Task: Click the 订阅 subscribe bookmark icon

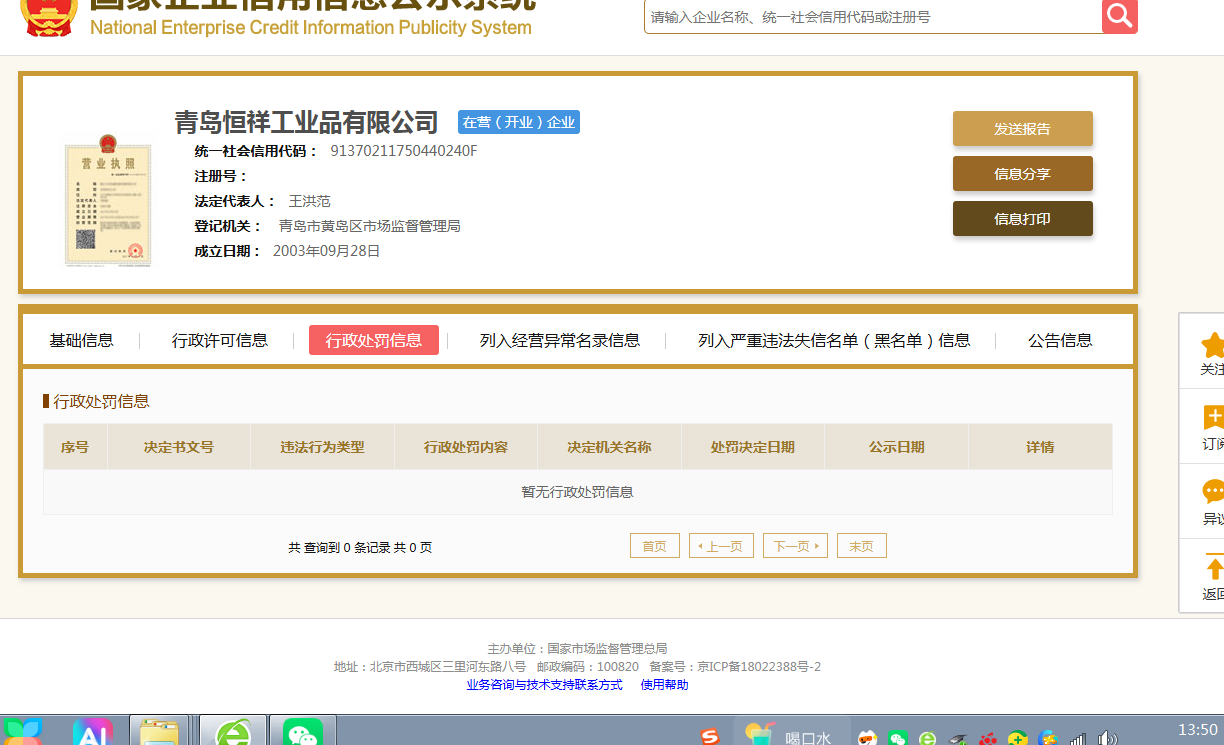Action: (x=1213, y=418)
